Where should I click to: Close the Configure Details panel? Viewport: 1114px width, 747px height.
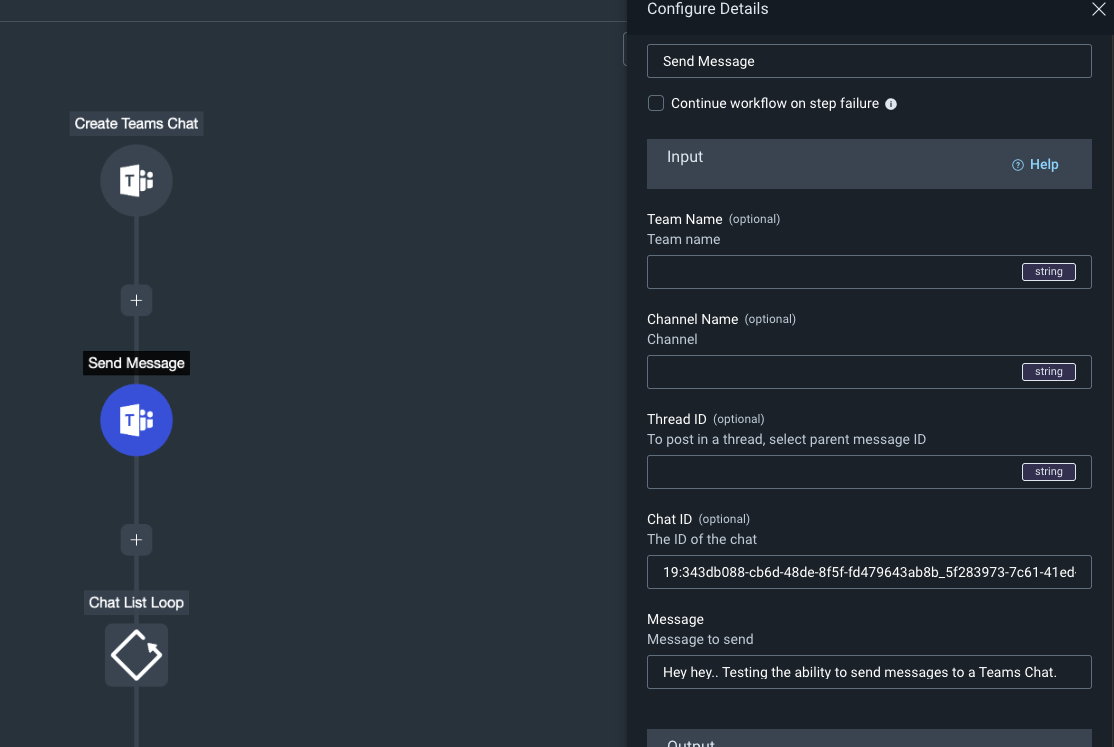1098,10
